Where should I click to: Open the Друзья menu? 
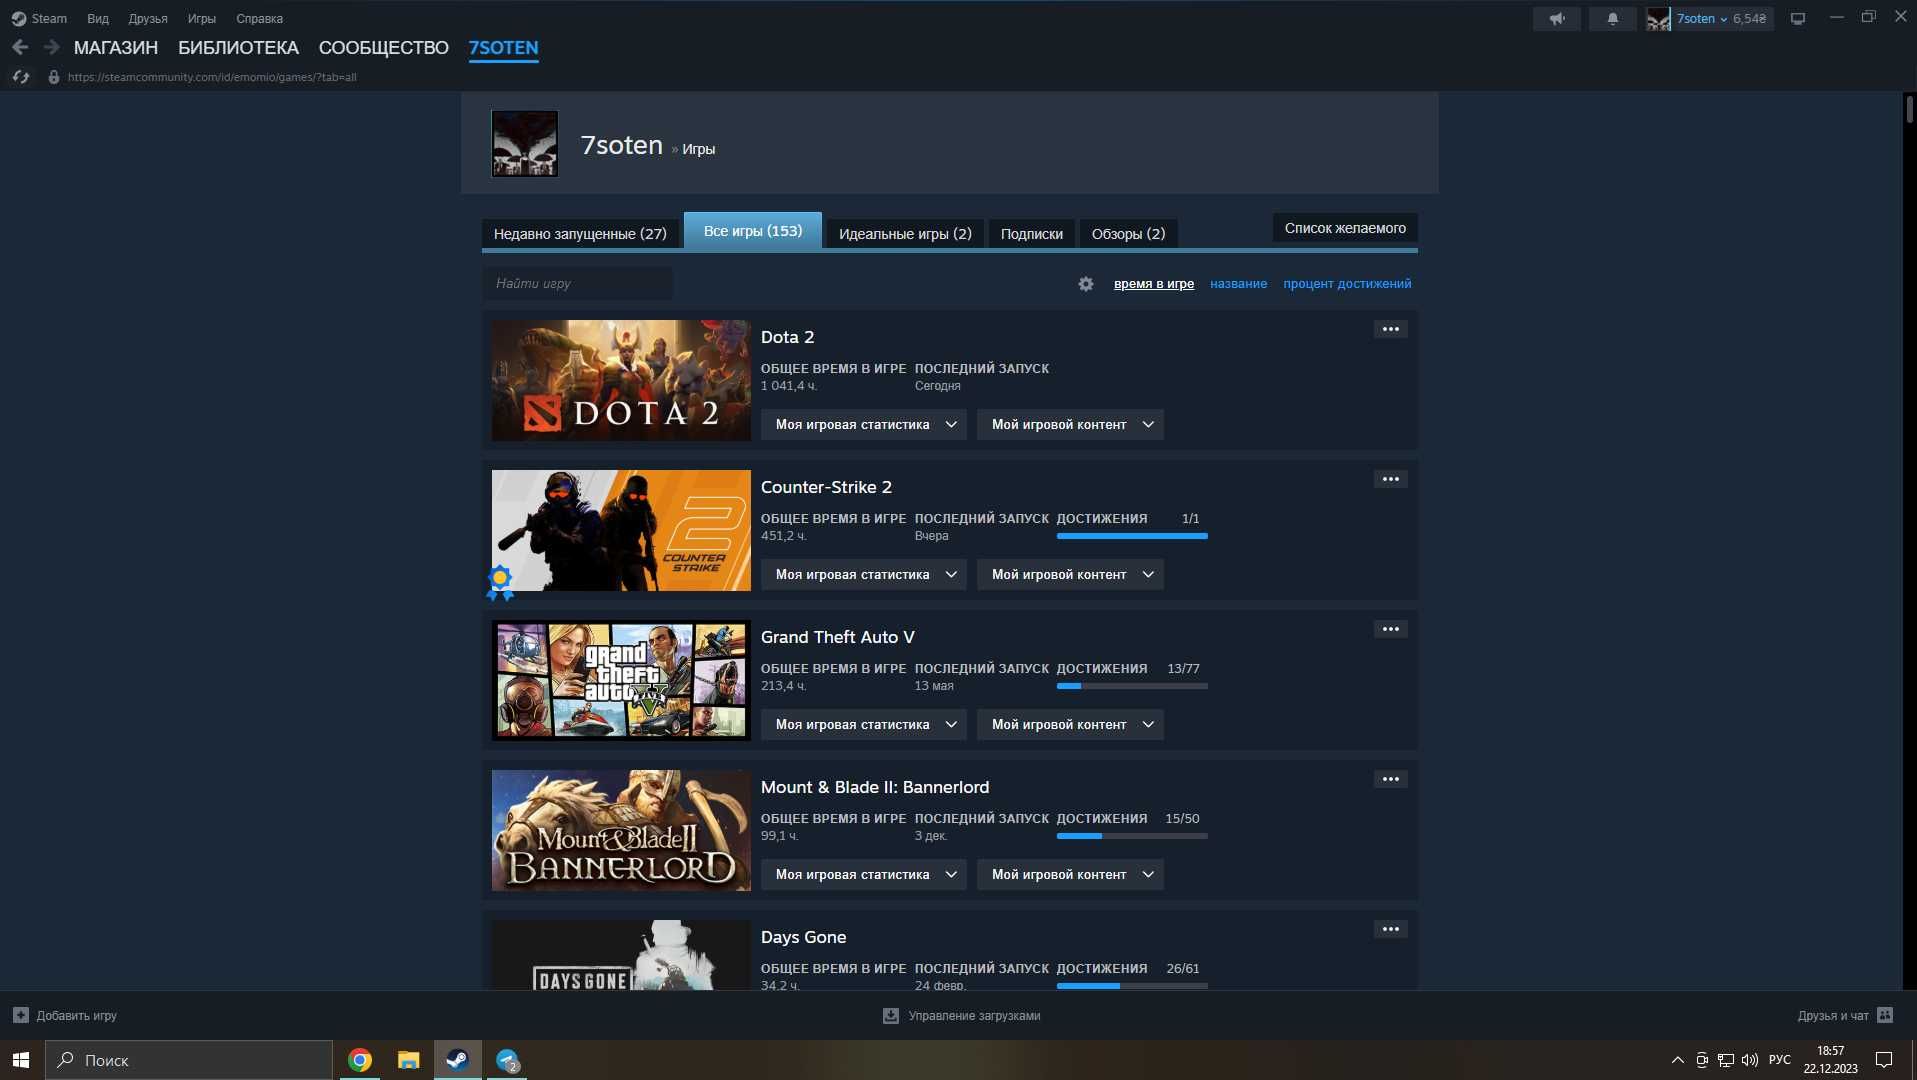(148, 18)
